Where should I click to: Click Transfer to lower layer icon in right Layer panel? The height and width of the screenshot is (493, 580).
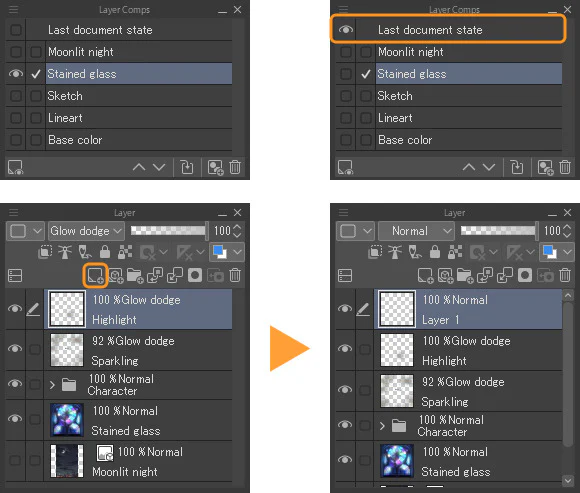click(x=485, y=276)
